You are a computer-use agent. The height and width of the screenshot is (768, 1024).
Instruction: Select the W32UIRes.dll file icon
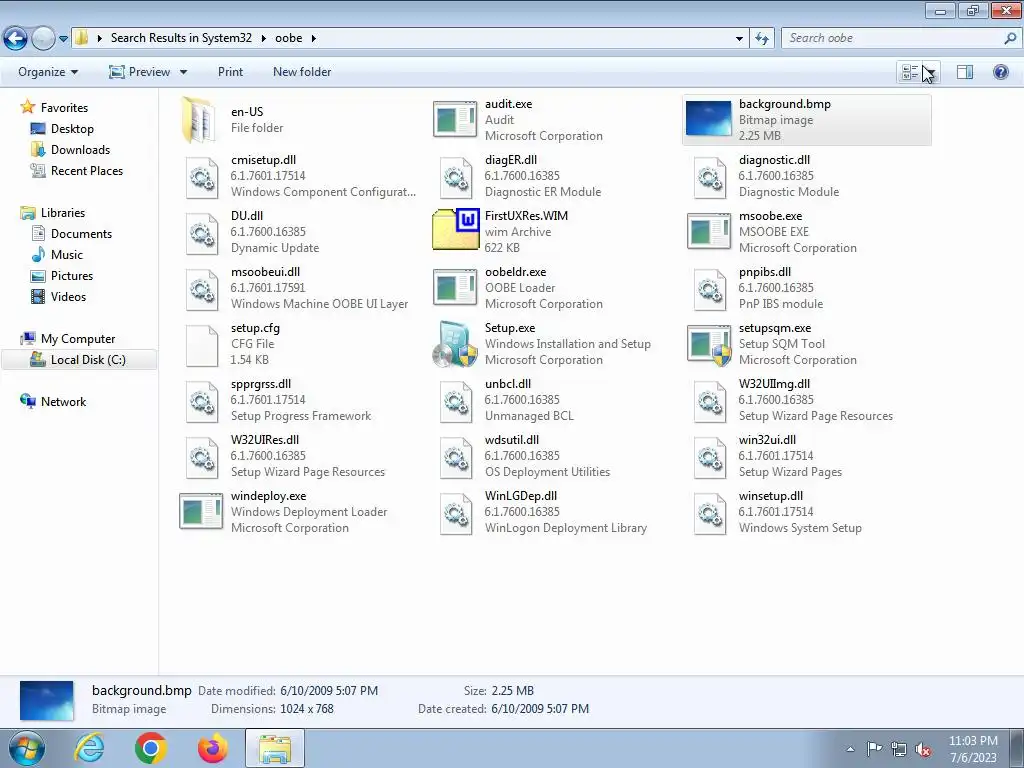coord(202,457)
